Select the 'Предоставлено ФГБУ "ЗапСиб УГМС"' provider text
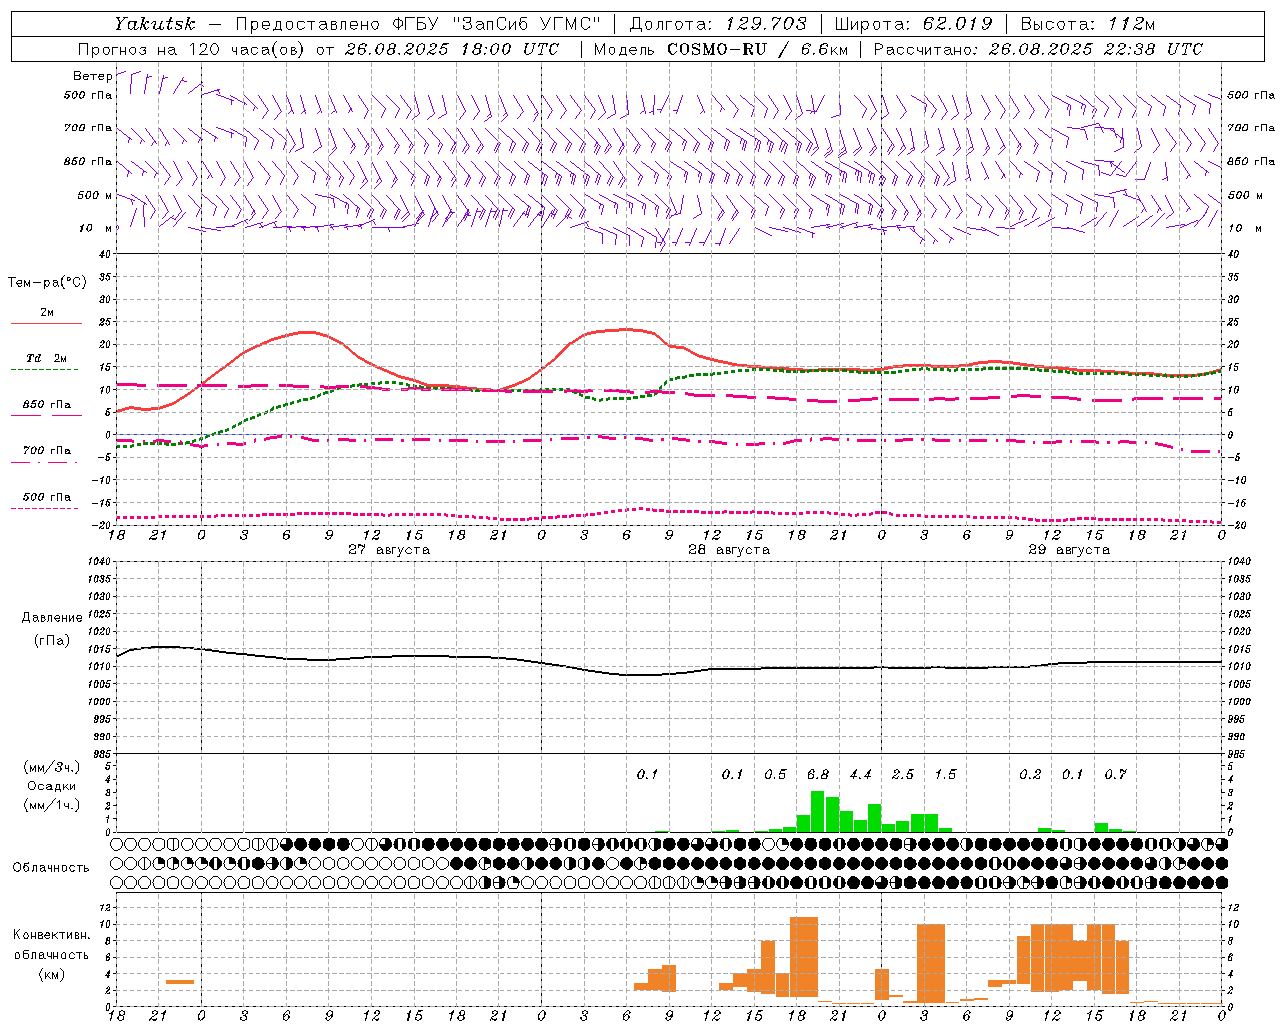 [421, 24]
